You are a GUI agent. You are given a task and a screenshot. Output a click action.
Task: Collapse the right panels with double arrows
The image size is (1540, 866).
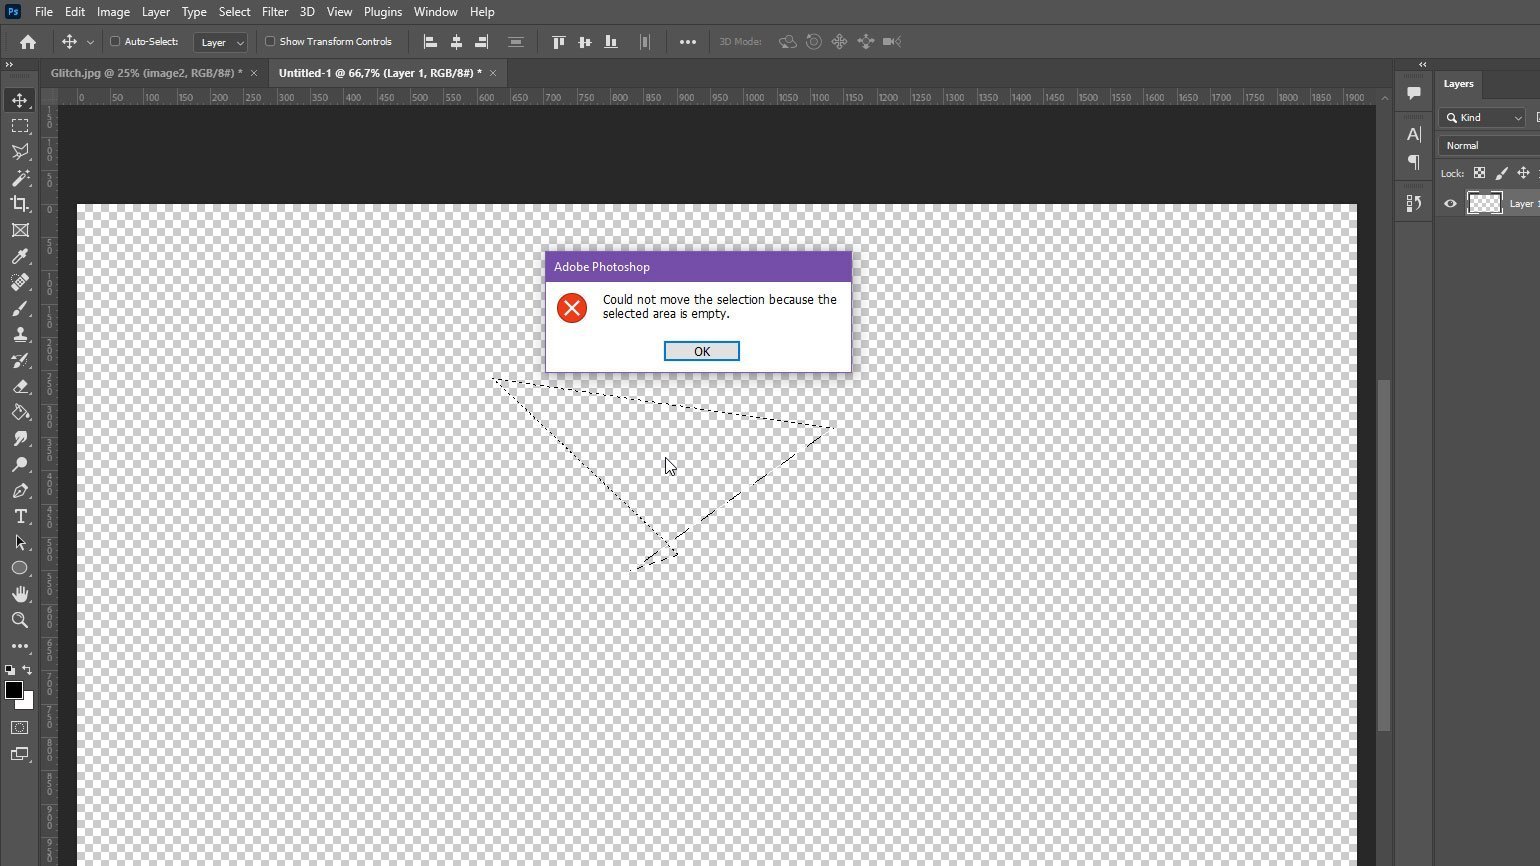tap(1422, 64)
